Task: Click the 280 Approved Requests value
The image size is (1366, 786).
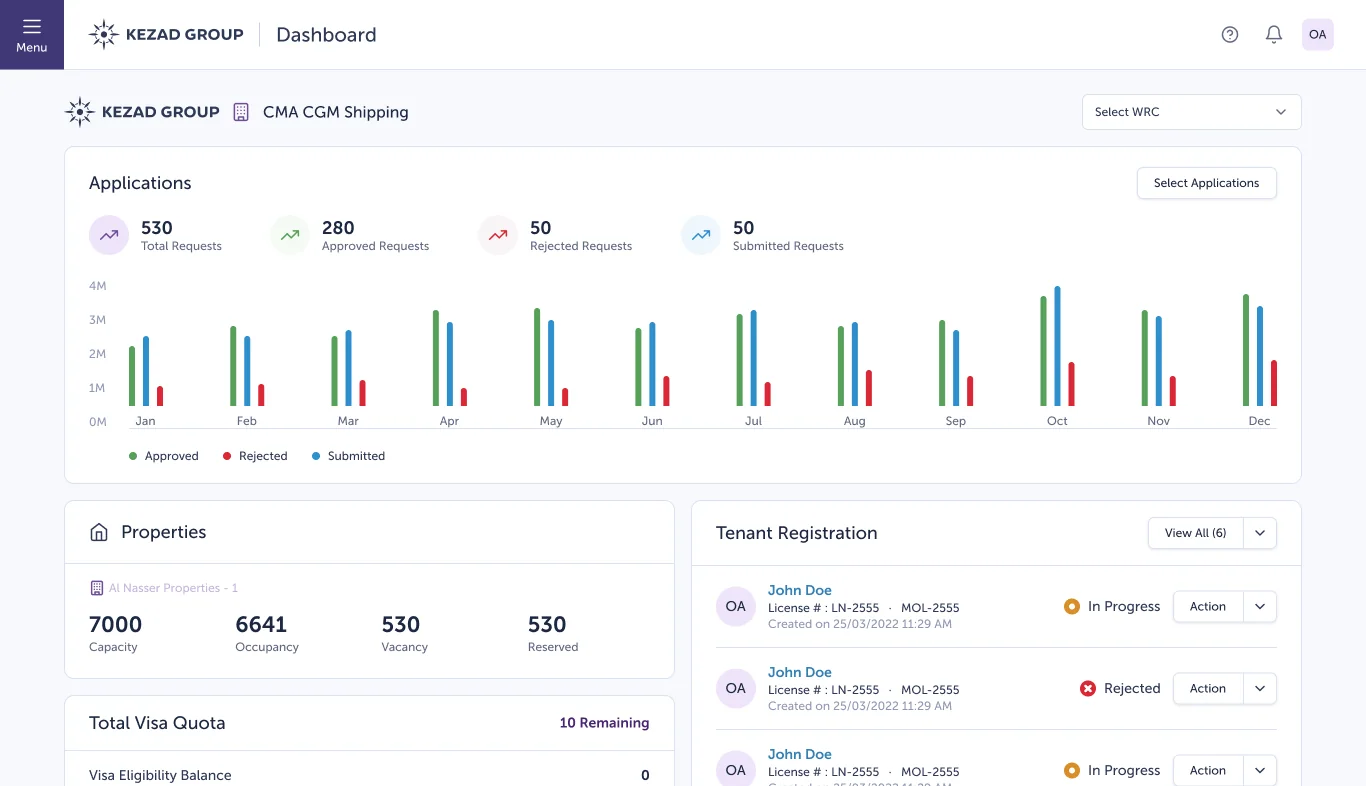Action: (338, 228)
